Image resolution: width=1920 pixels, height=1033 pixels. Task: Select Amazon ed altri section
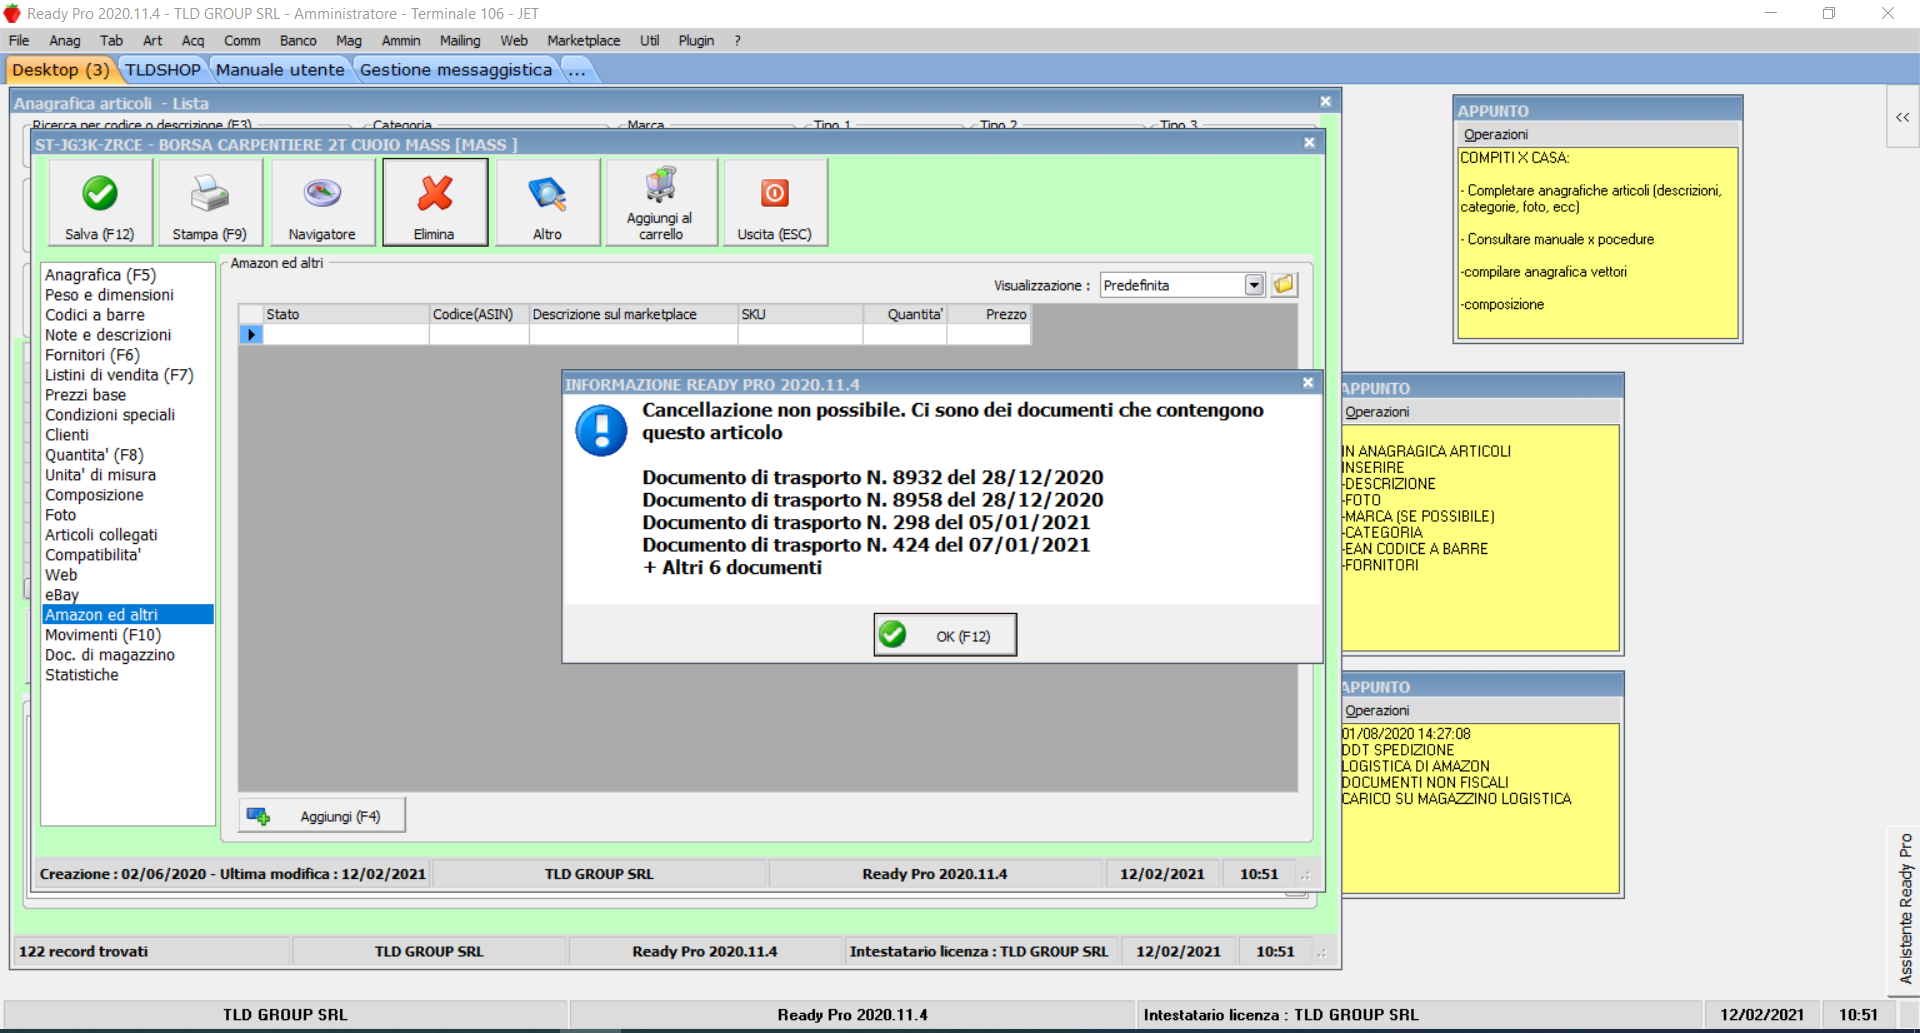click(128, 615)
